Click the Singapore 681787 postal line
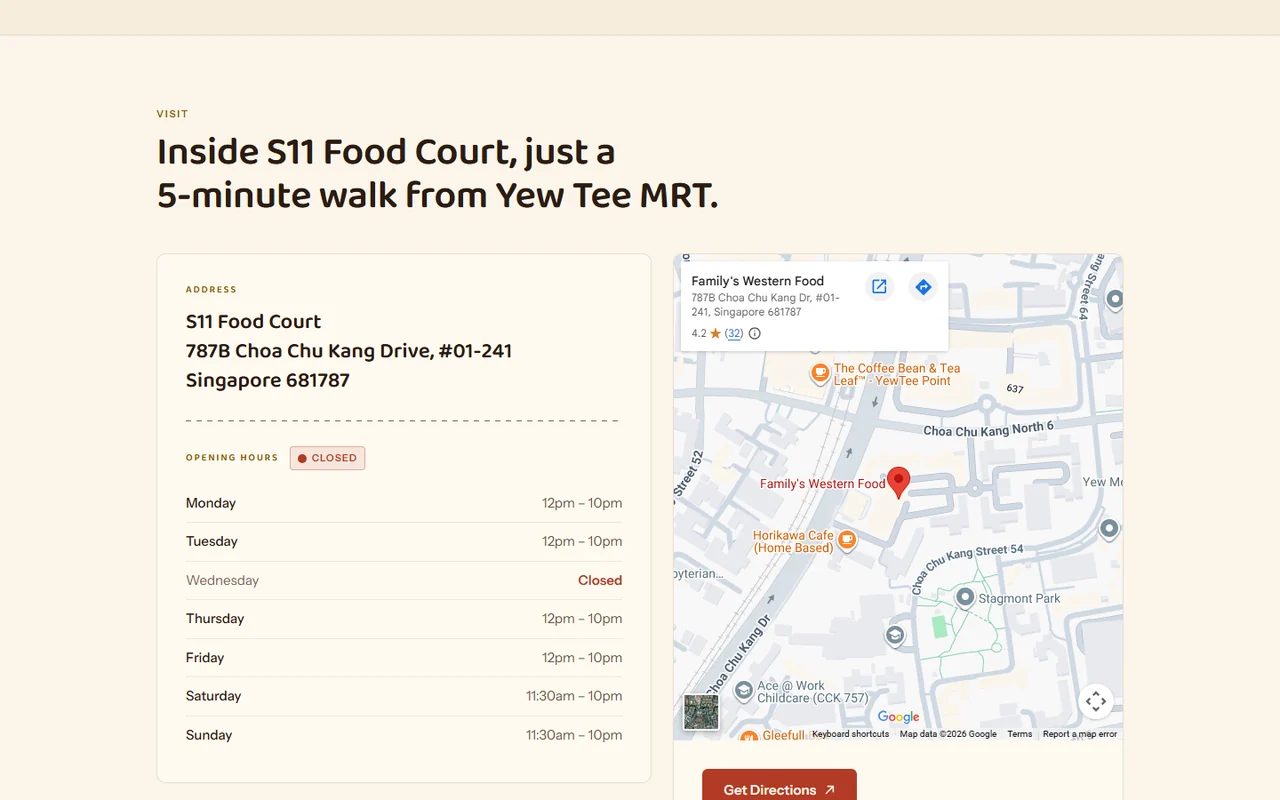Viewport: 1280px width, 800px height. pos(268,380)
